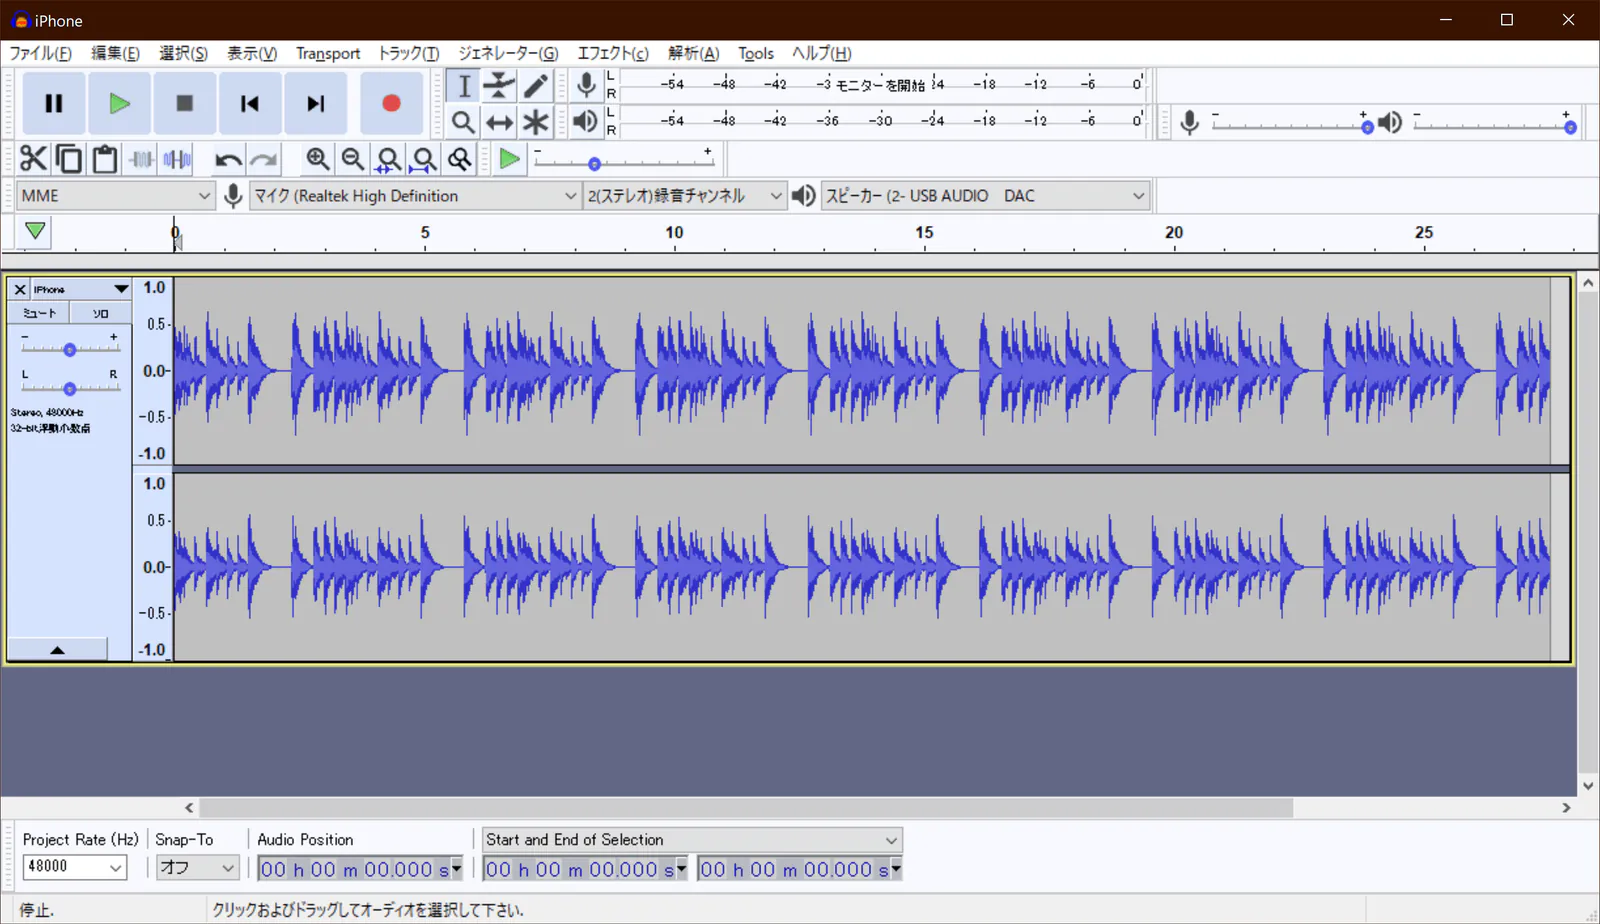Open the Transport menu
The image size is (1600, 924).
tap(328, 53)
